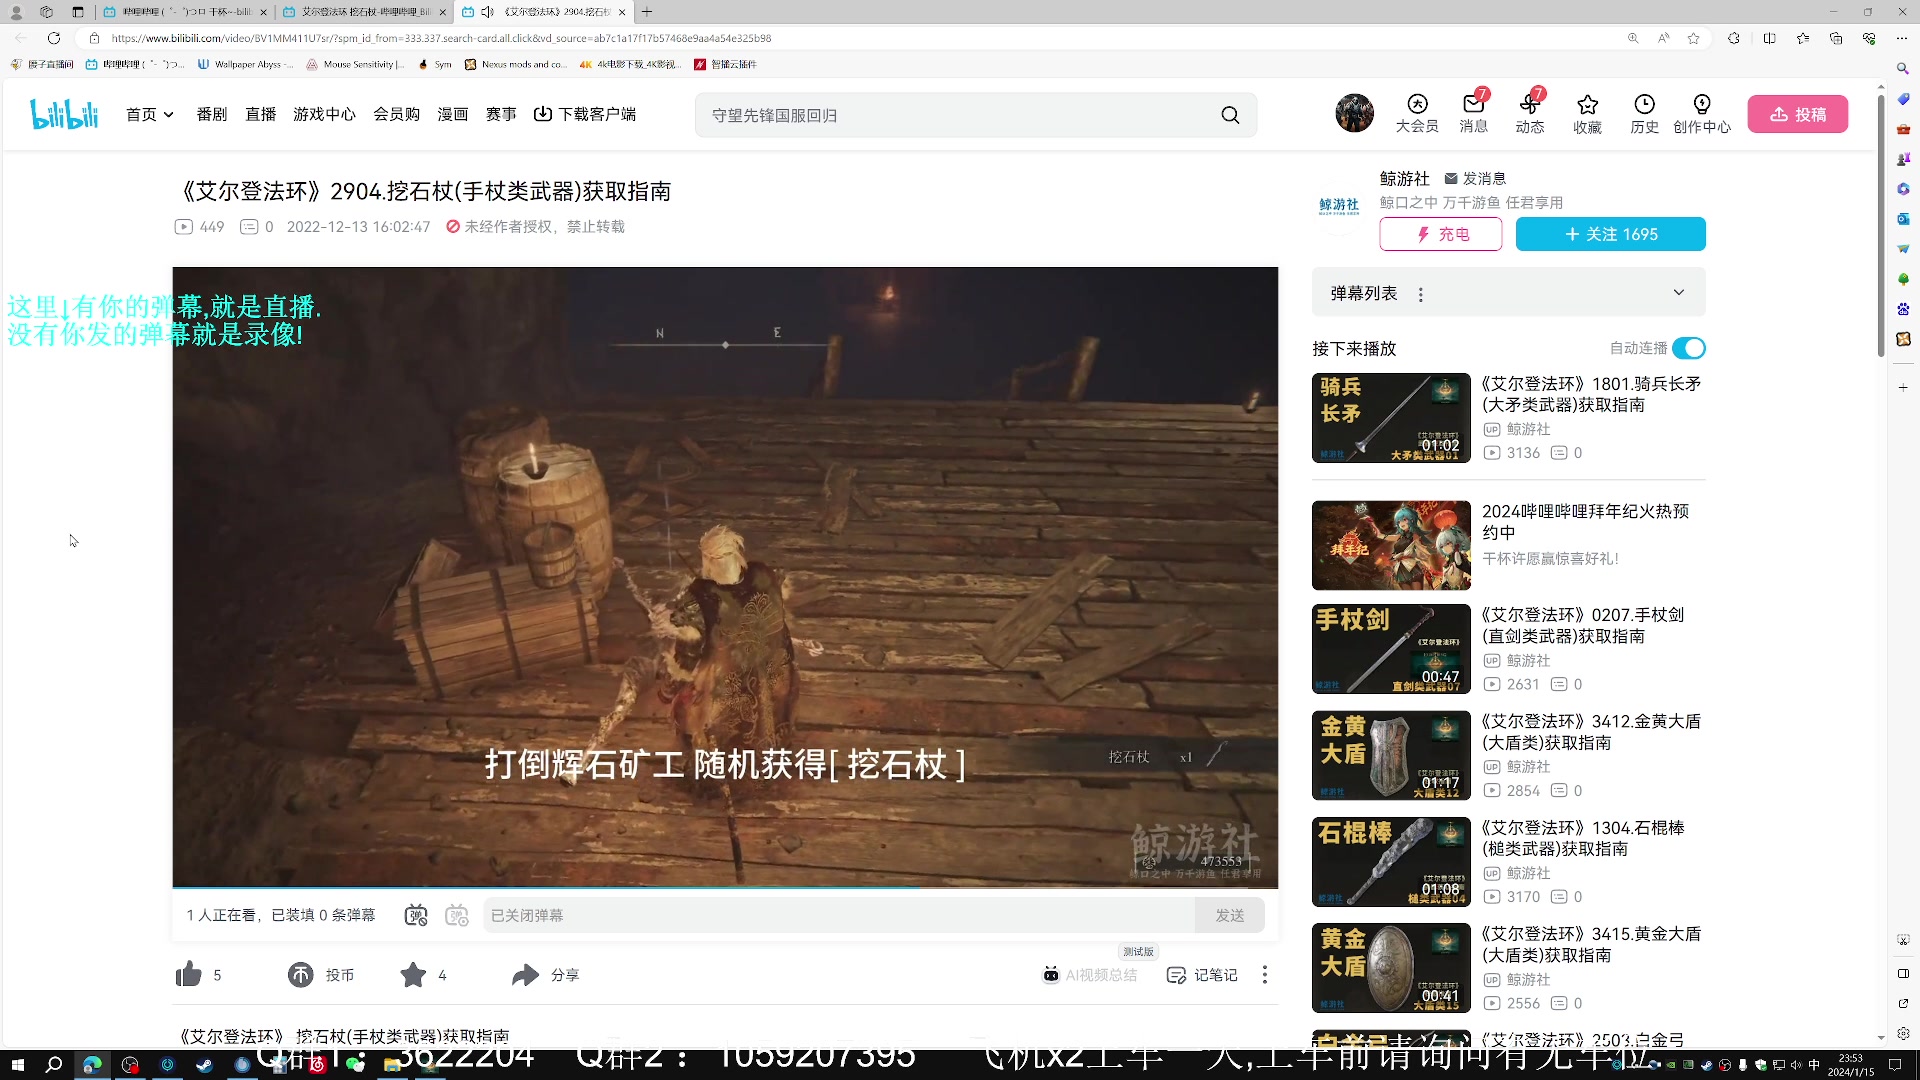Follow the channel with 关注 button
This screenshot has width=1920, height=1080.
[x=1611, y=234]
